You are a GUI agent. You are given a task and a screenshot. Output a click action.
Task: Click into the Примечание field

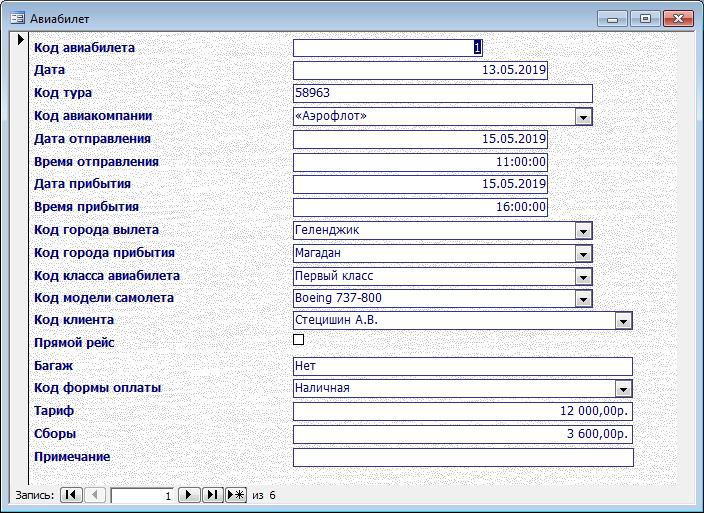[x=463, y=457]
